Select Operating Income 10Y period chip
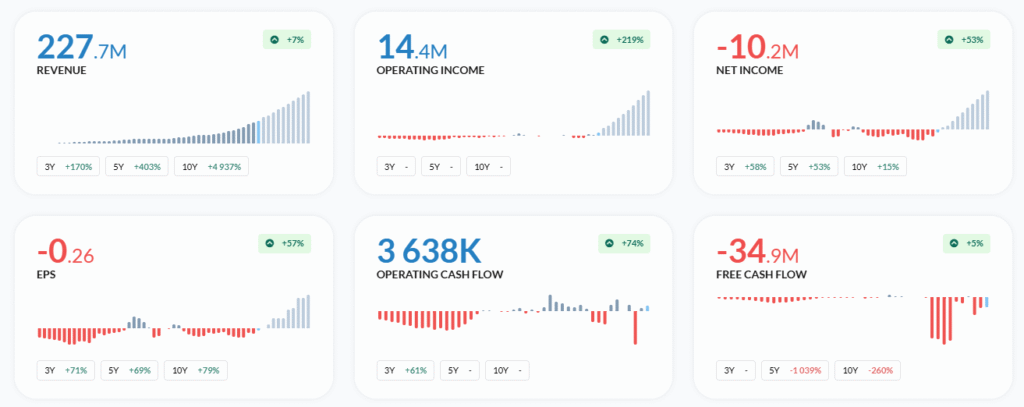1024x407 pixels. 488,167
